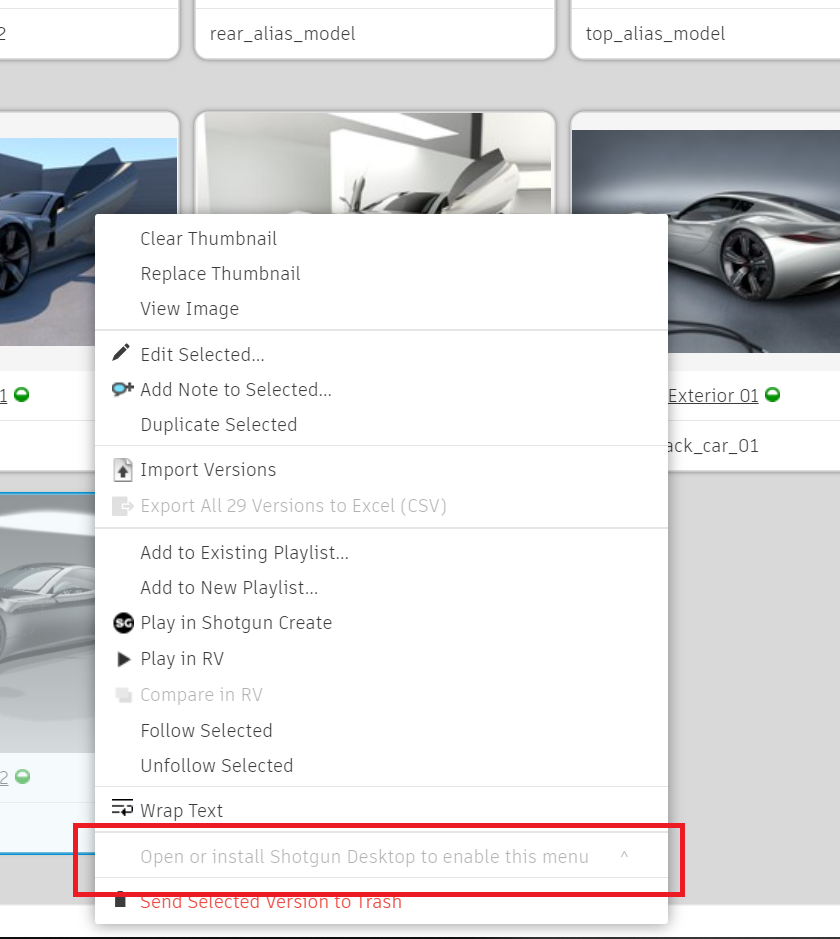The height and width of the screenshot is (939, 840).
Task: Open the Exterior 01 version link
Action: [713, 395]
